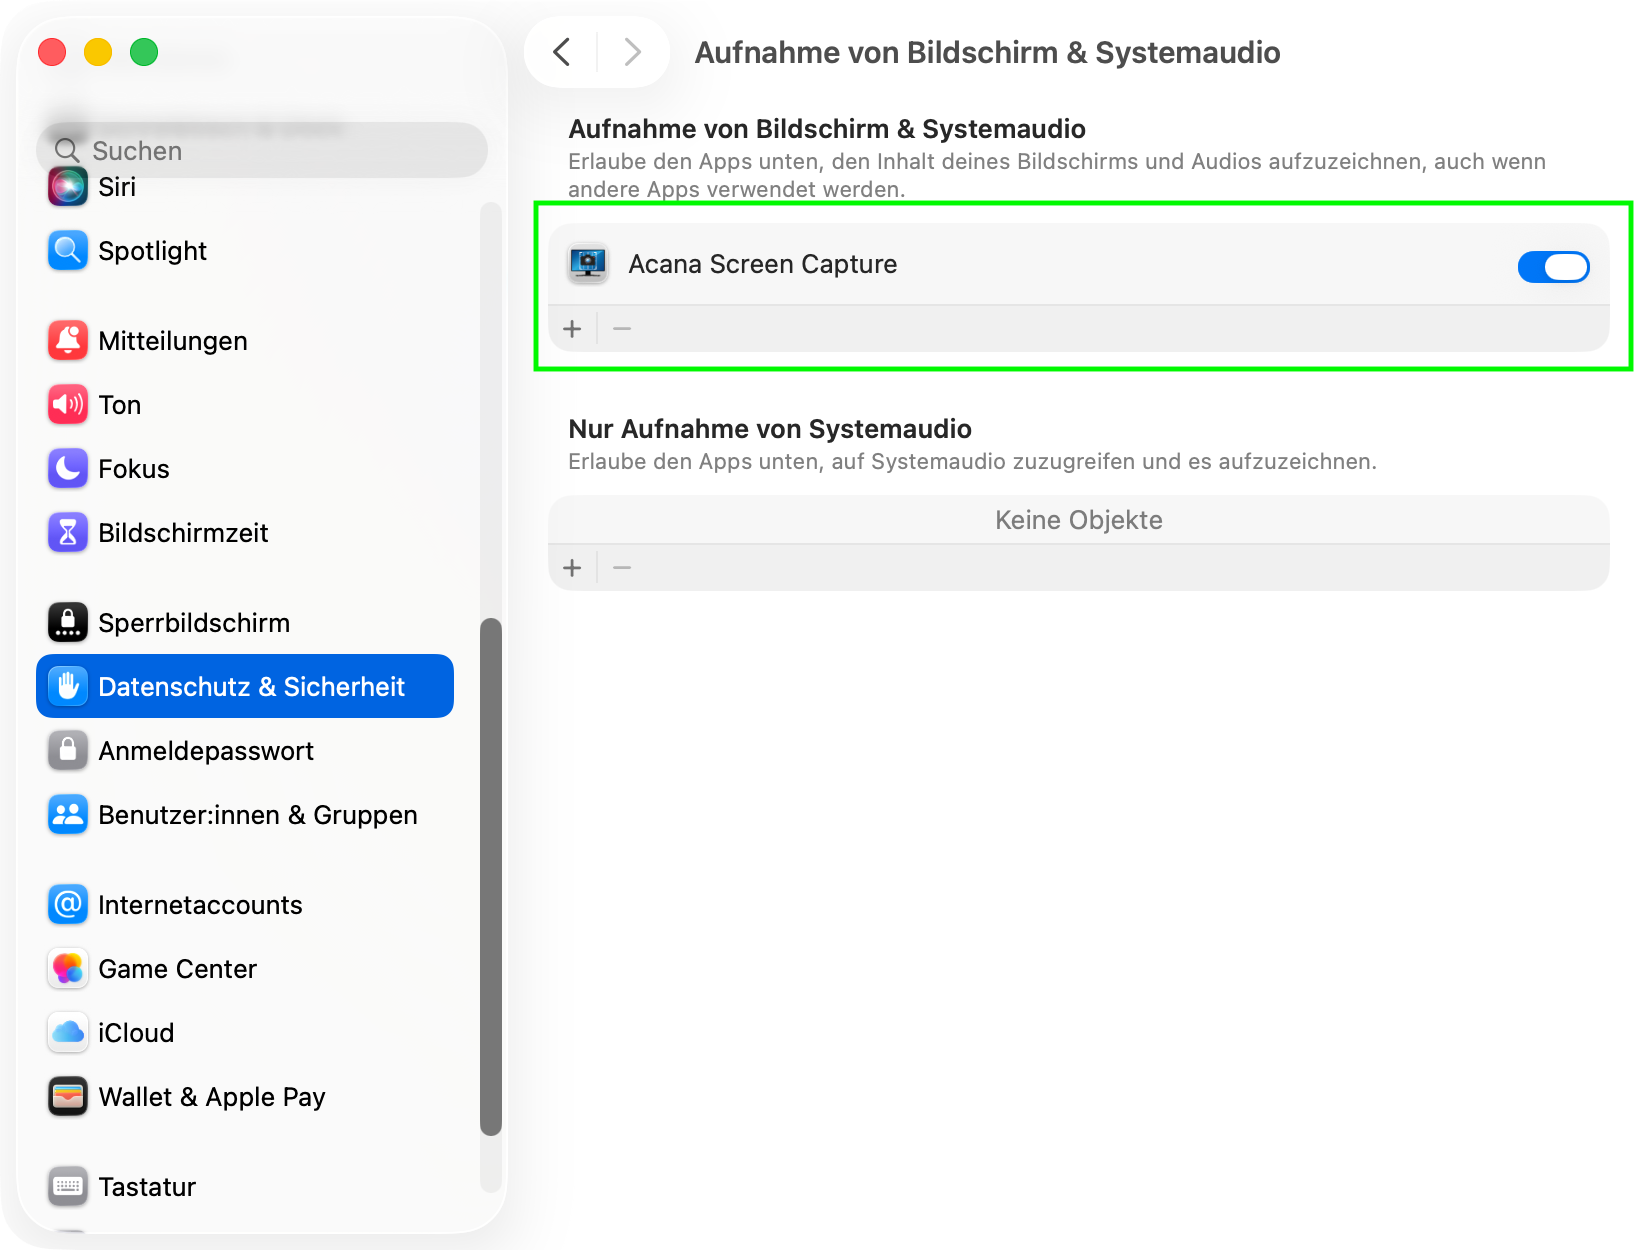Click the Acana Screen Capture app icon
1650x1250 pixels.
(588, 264)
